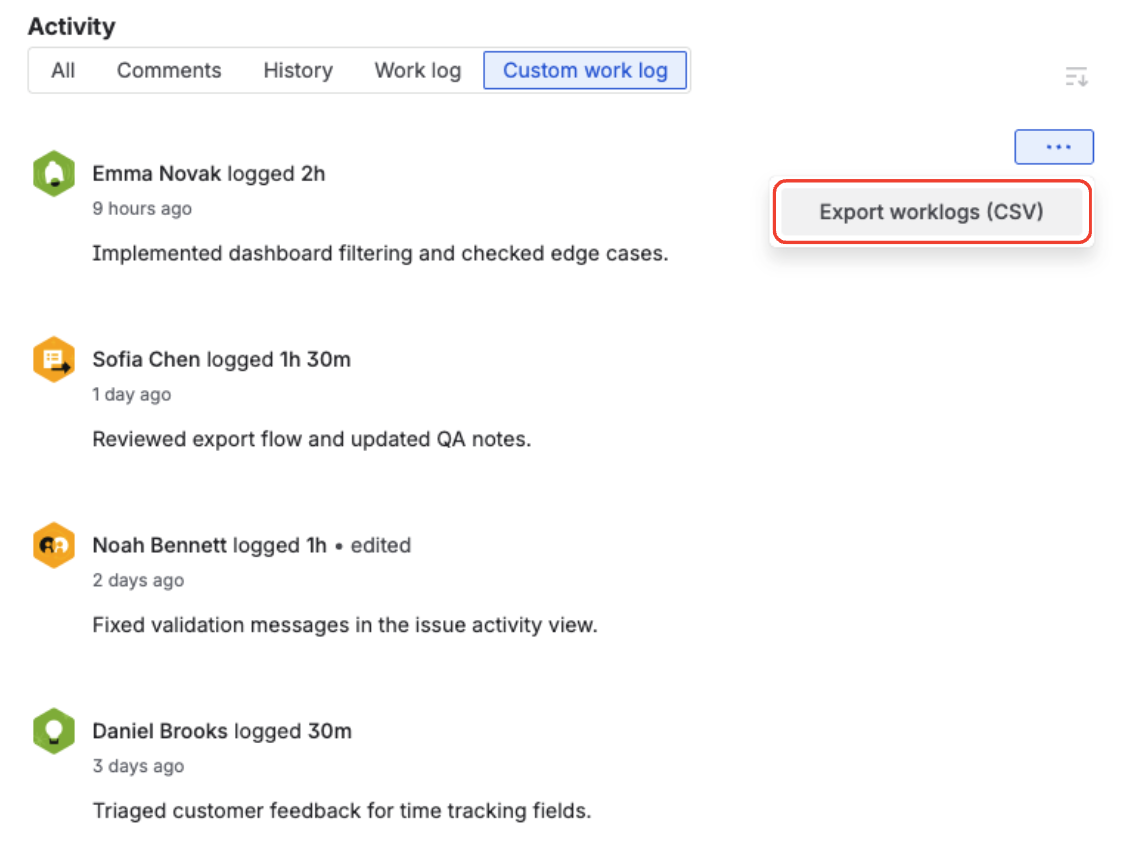Click the '3 days ago' timestamp
Viewport: 1141px width, 868px height.
138,766
